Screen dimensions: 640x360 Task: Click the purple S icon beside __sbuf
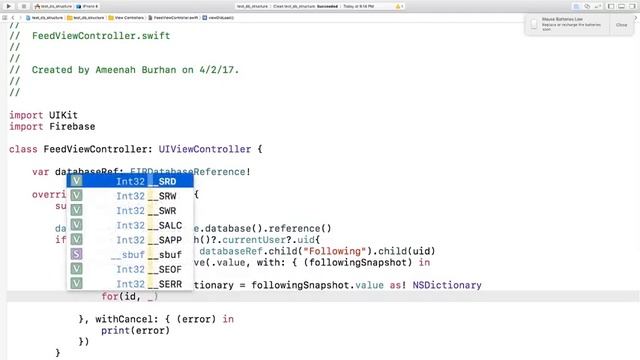click(x=76, y=254)
